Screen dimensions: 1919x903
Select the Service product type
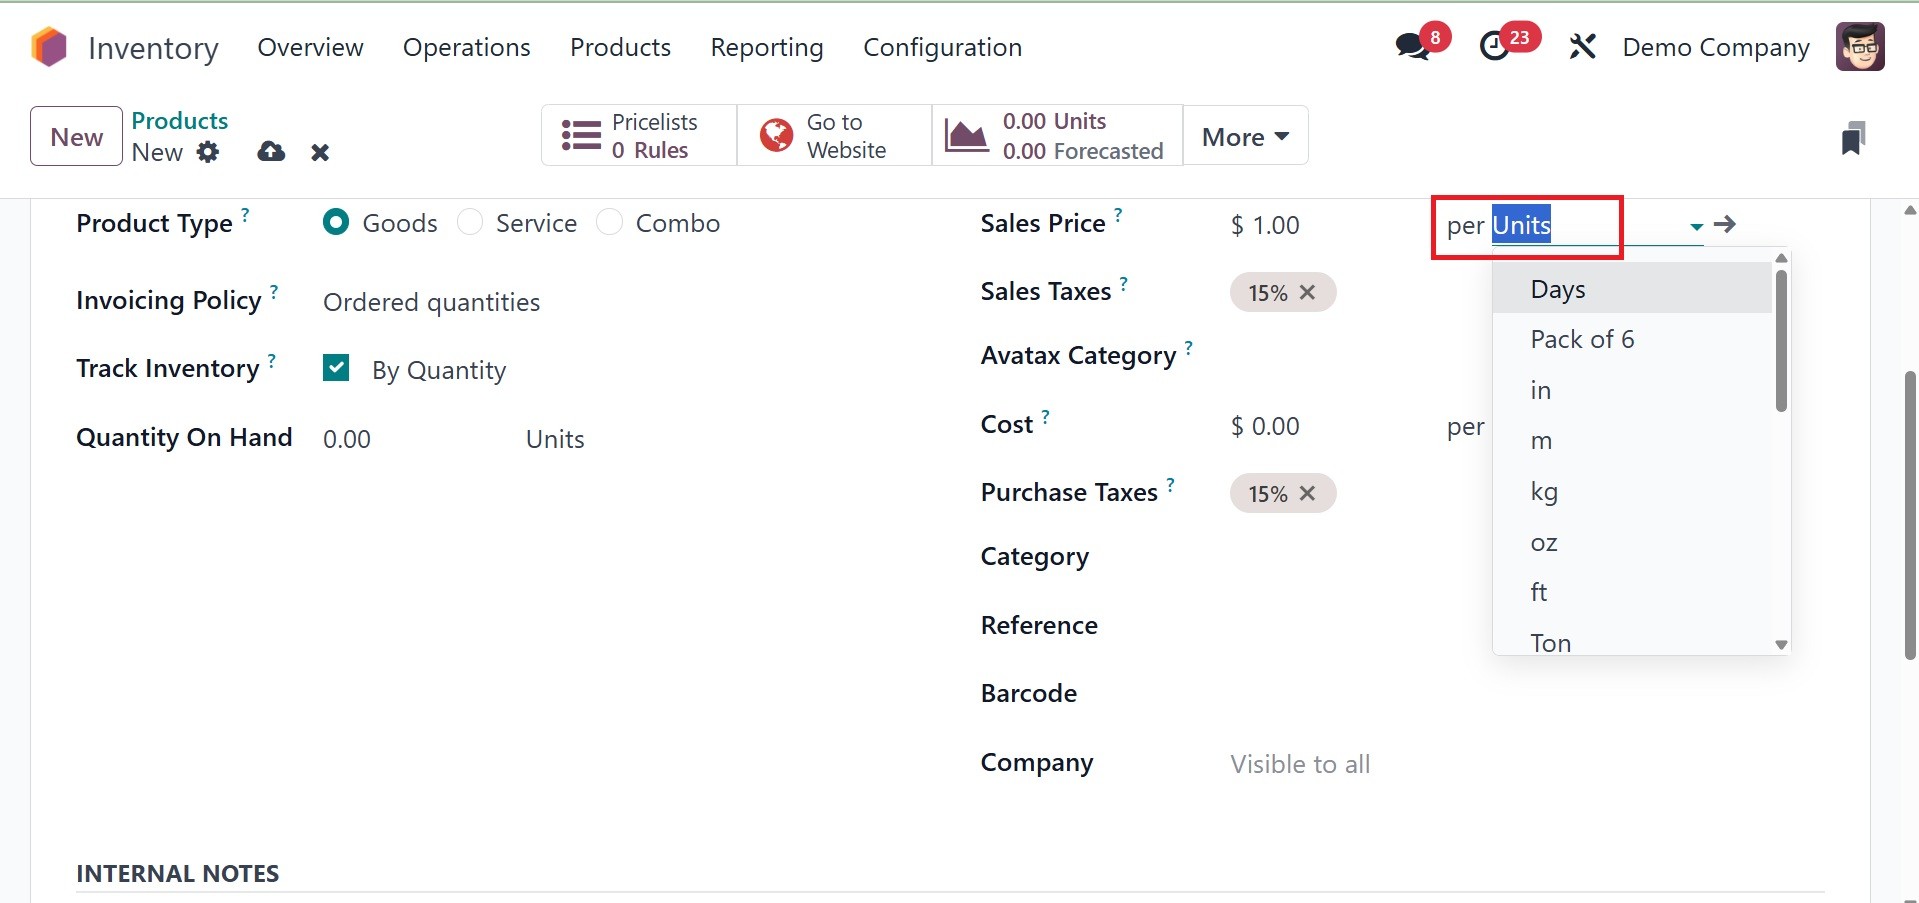coord(470,222)
